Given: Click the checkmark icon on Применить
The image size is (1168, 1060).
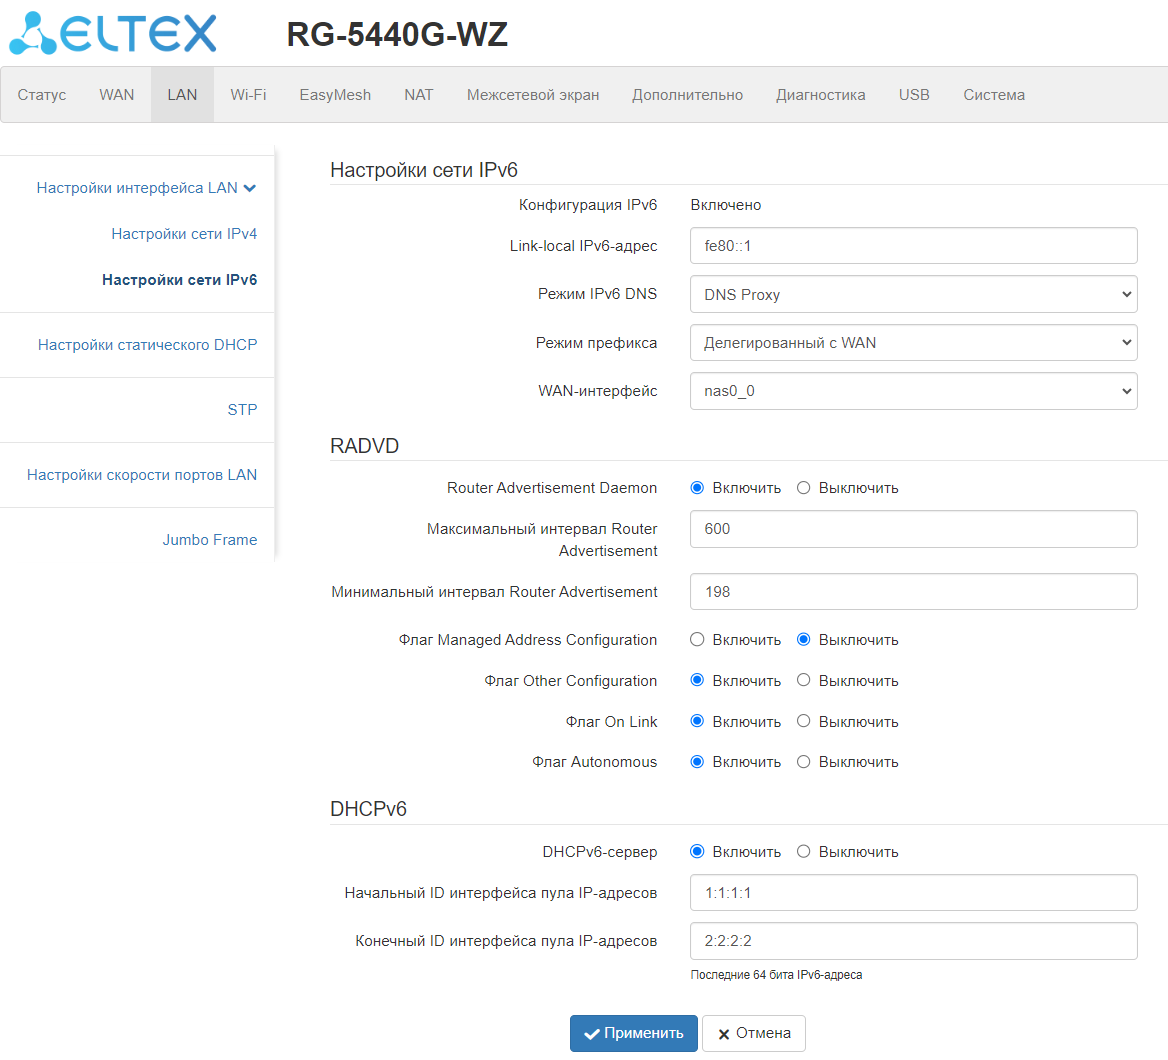Looking at the screenshot, I should tap(592, 1034).
